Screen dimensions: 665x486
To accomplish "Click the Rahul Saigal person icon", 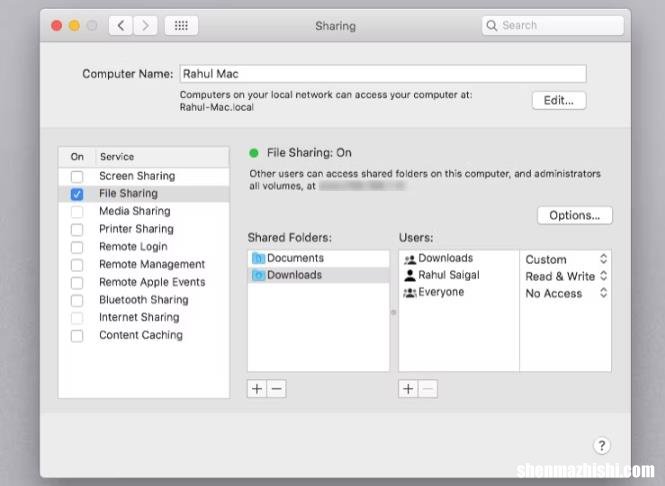I will pos(410,275).
